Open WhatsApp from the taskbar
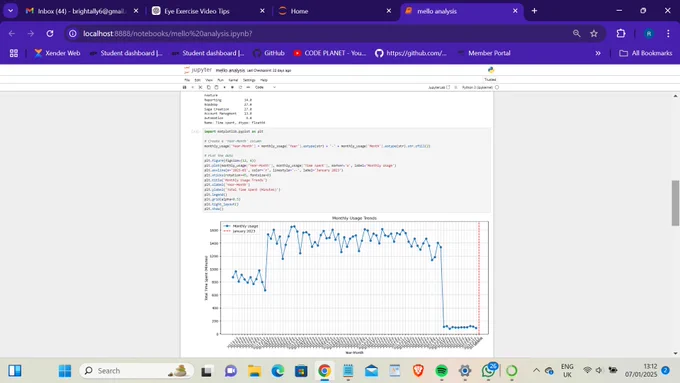680x383 pixels. (x=488, y=371)
